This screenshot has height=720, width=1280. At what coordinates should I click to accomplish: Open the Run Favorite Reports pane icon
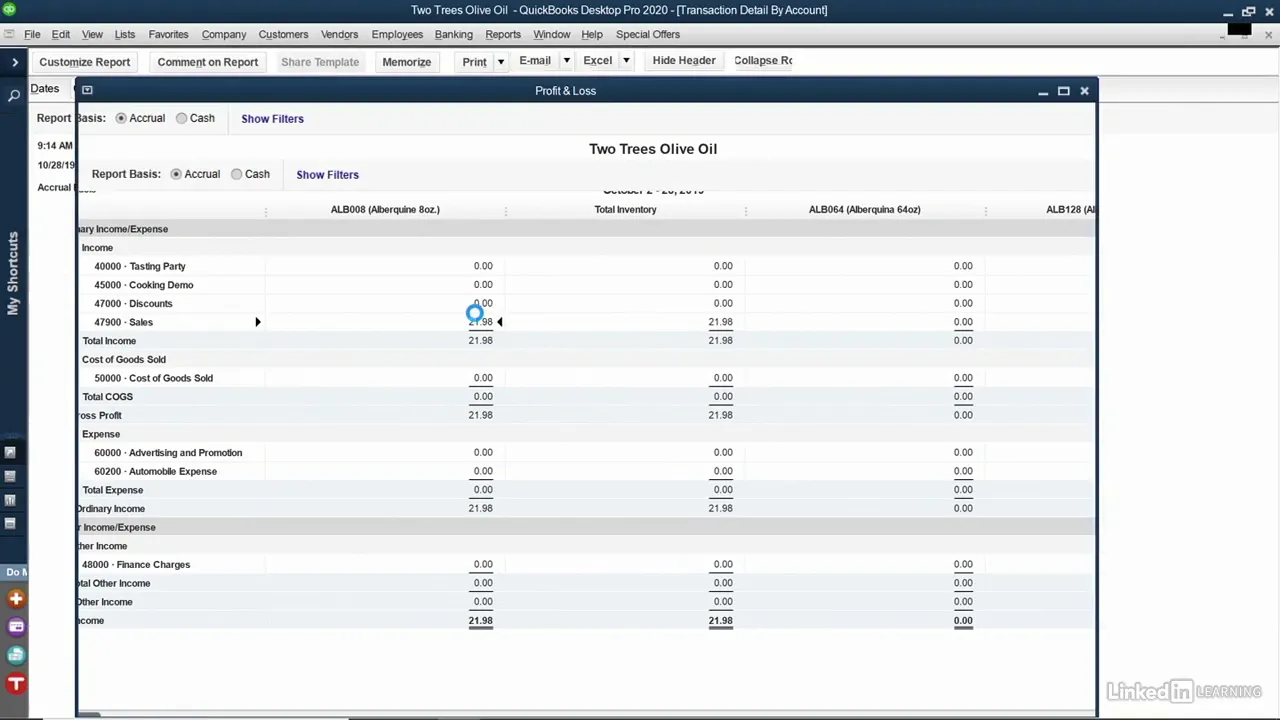click(10, 500)
